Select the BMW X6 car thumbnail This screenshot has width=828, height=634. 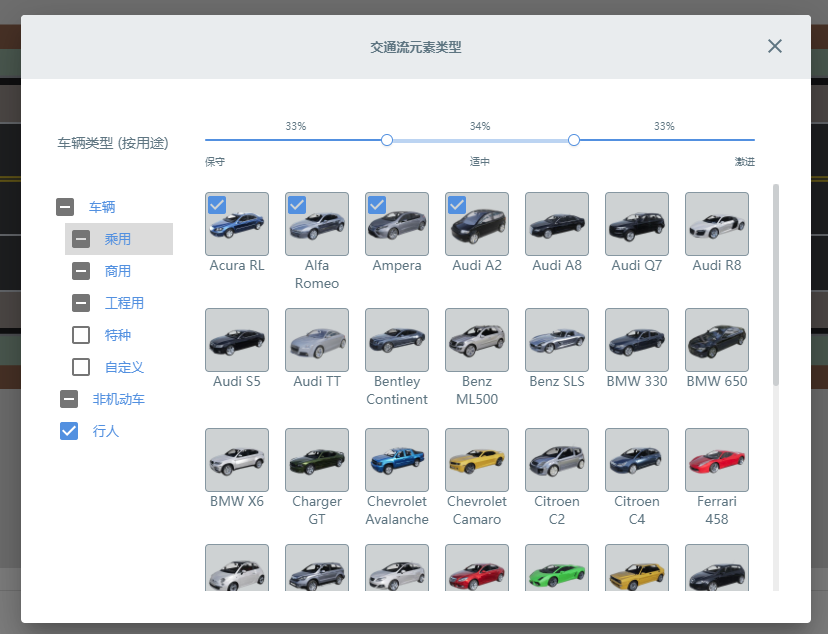coord(237,460)
